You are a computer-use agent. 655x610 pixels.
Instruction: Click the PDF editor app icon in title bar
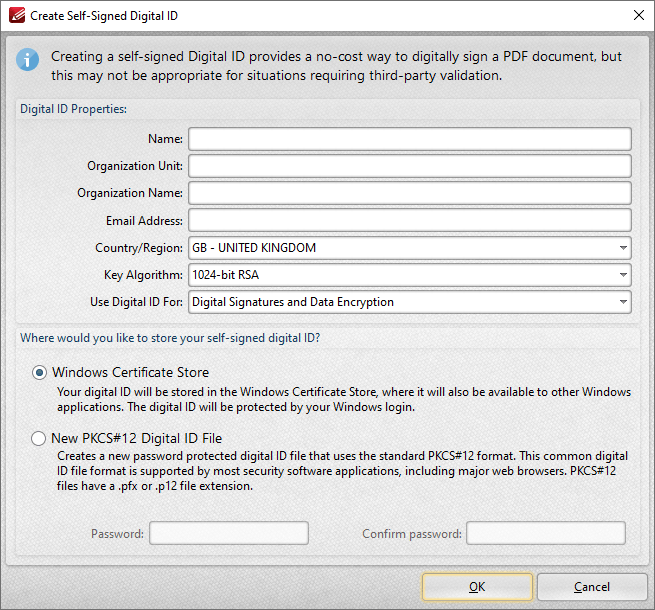tap(14, 16)
